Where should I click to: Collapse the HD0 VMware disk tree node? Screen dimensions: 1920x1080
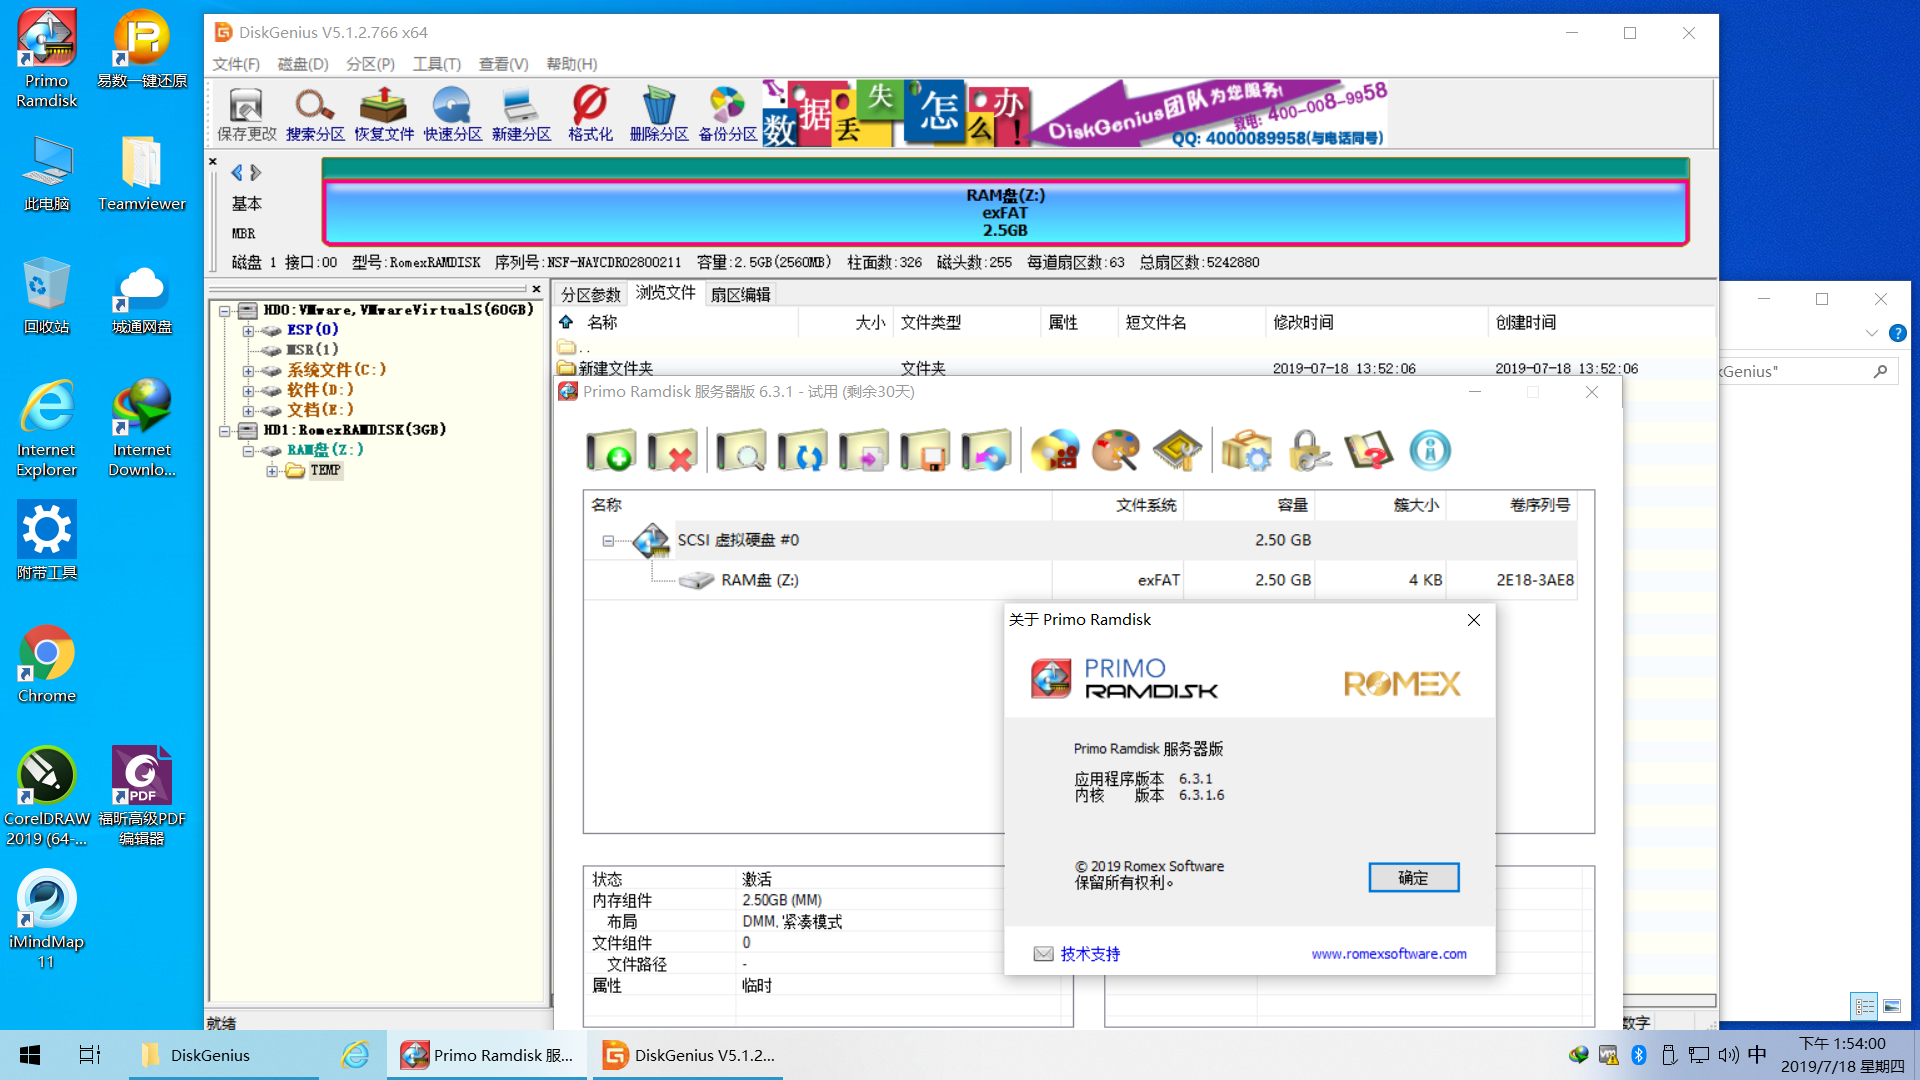coord(225,311)
